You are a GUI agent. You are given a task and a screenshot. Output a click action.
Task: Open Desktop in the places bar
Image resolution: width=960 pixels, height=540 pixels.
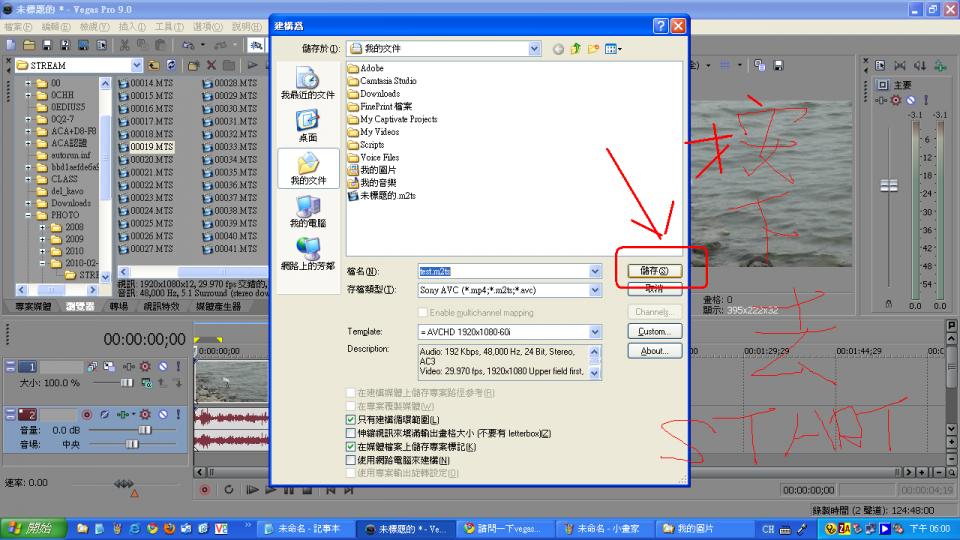pyautogui.click(x=308, y=126)
